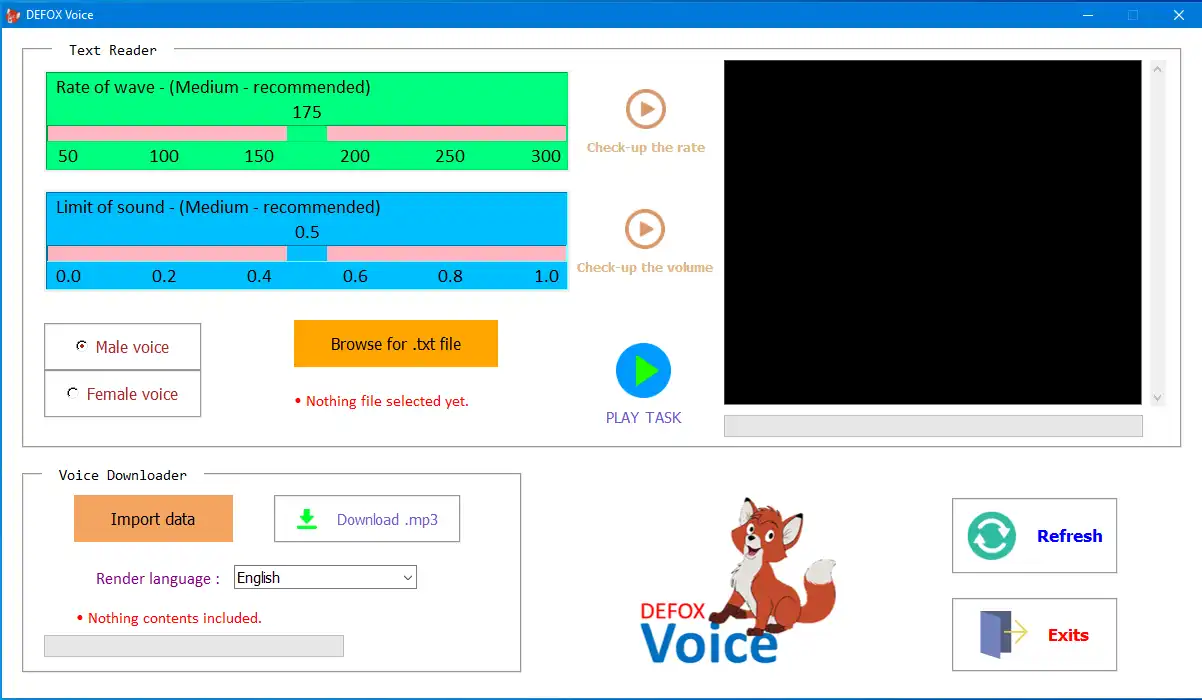Click the scroll up arrow of text area

(x=1158, y=69)
